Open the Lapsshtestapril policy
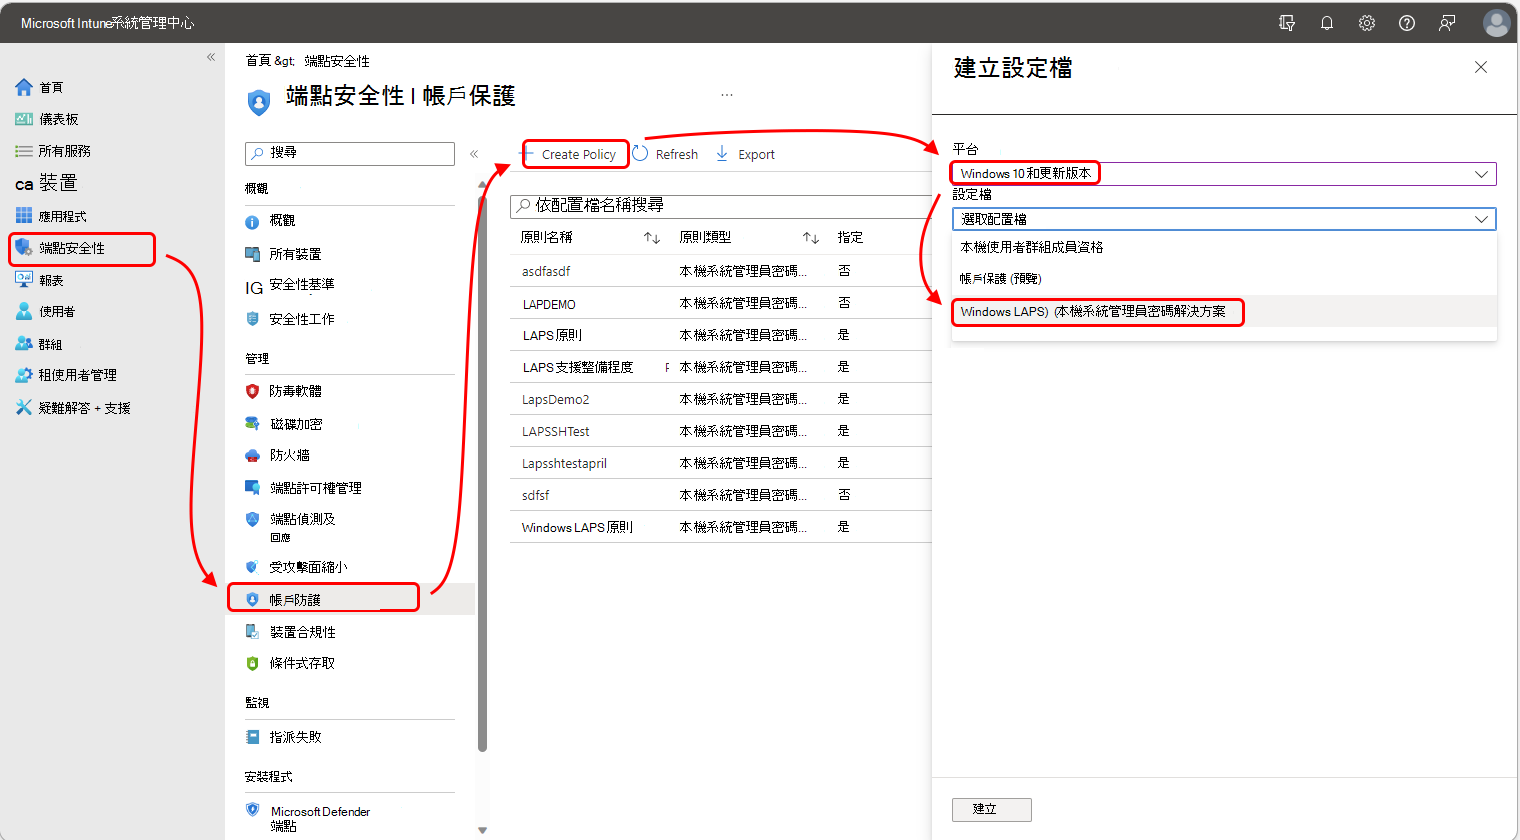Viewport: 1520px width, 840px height. [x=564, y=463]
